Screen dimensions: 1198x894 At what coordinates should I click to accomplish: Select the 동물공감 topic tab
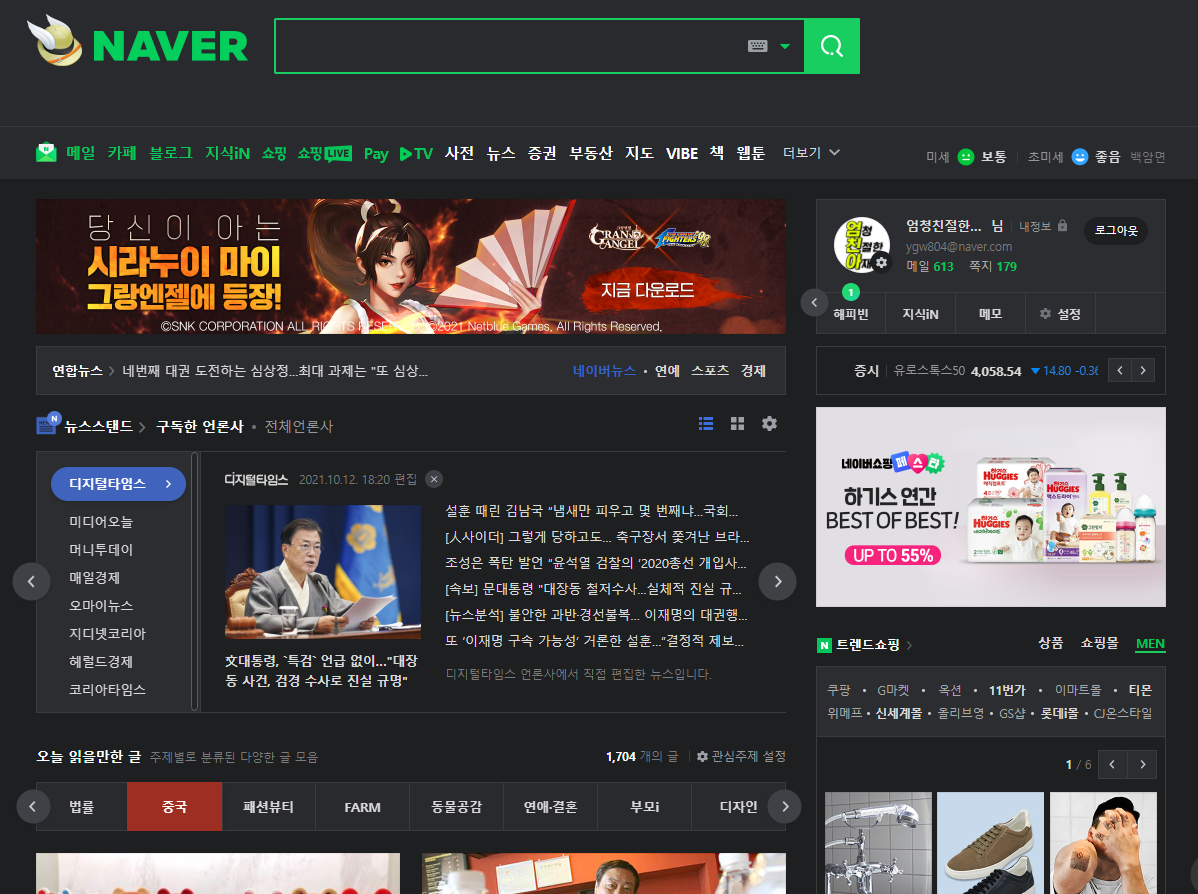pyautogui.click(x=456, y=807)
